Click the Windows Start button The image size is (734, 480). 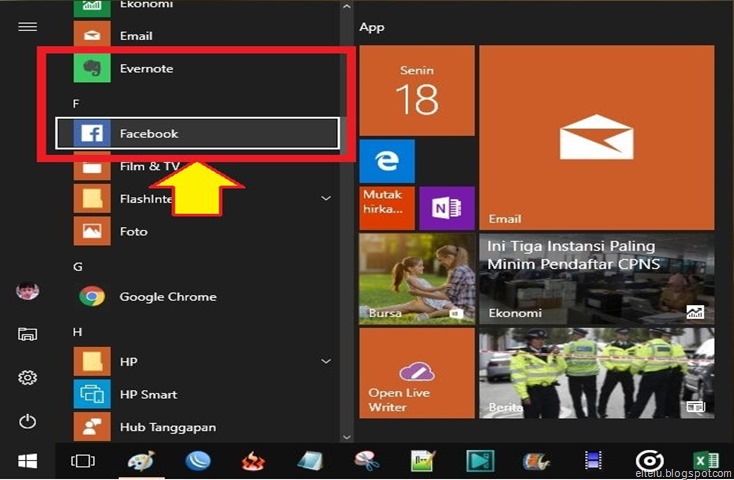pos(28,461)
